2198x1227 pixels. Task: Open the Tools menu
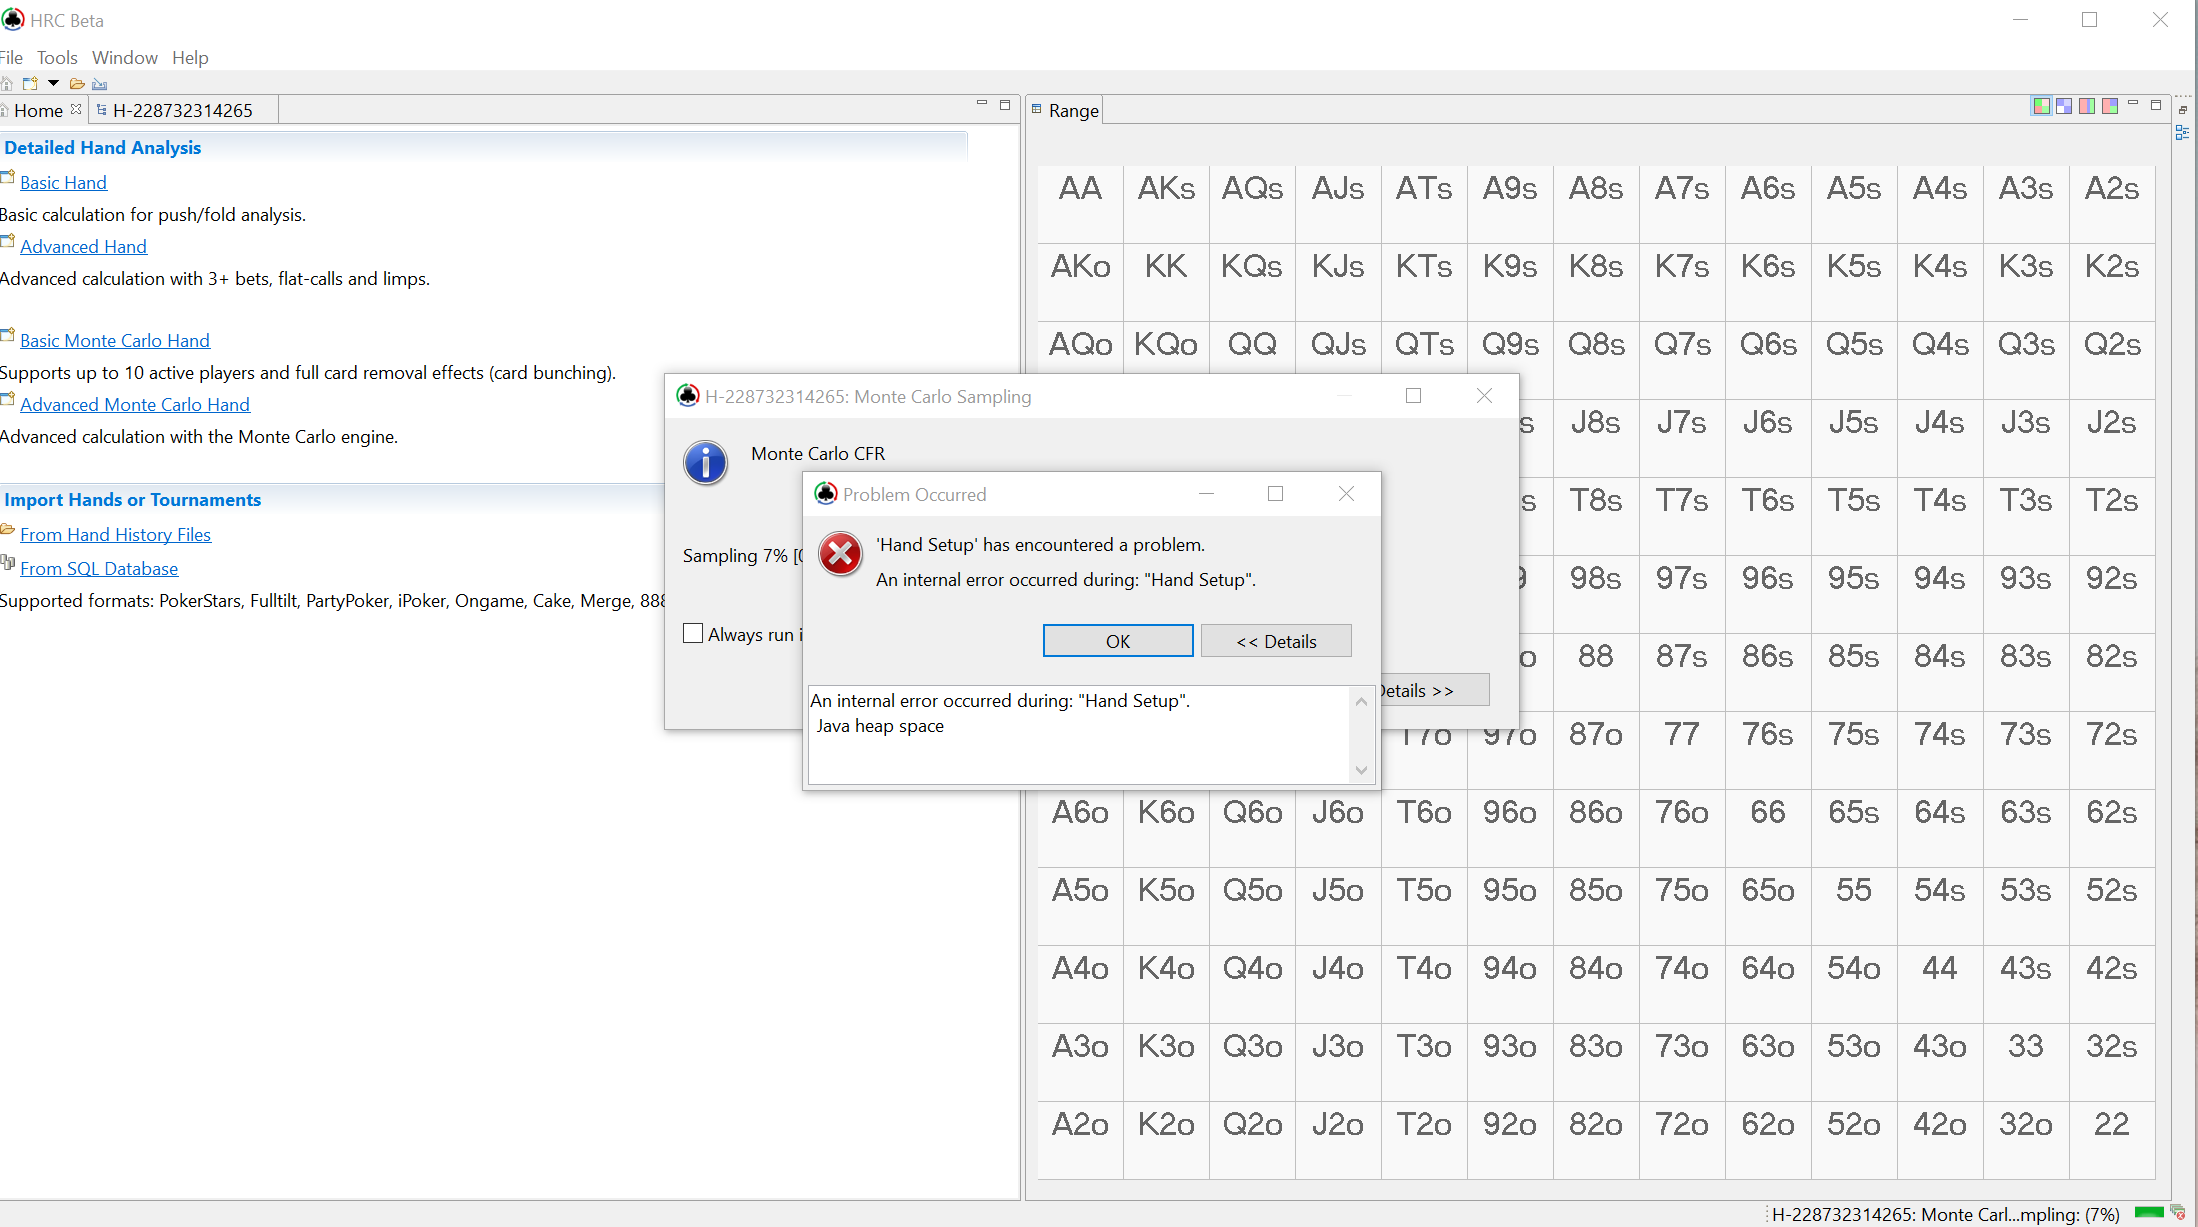pos(57,57)
